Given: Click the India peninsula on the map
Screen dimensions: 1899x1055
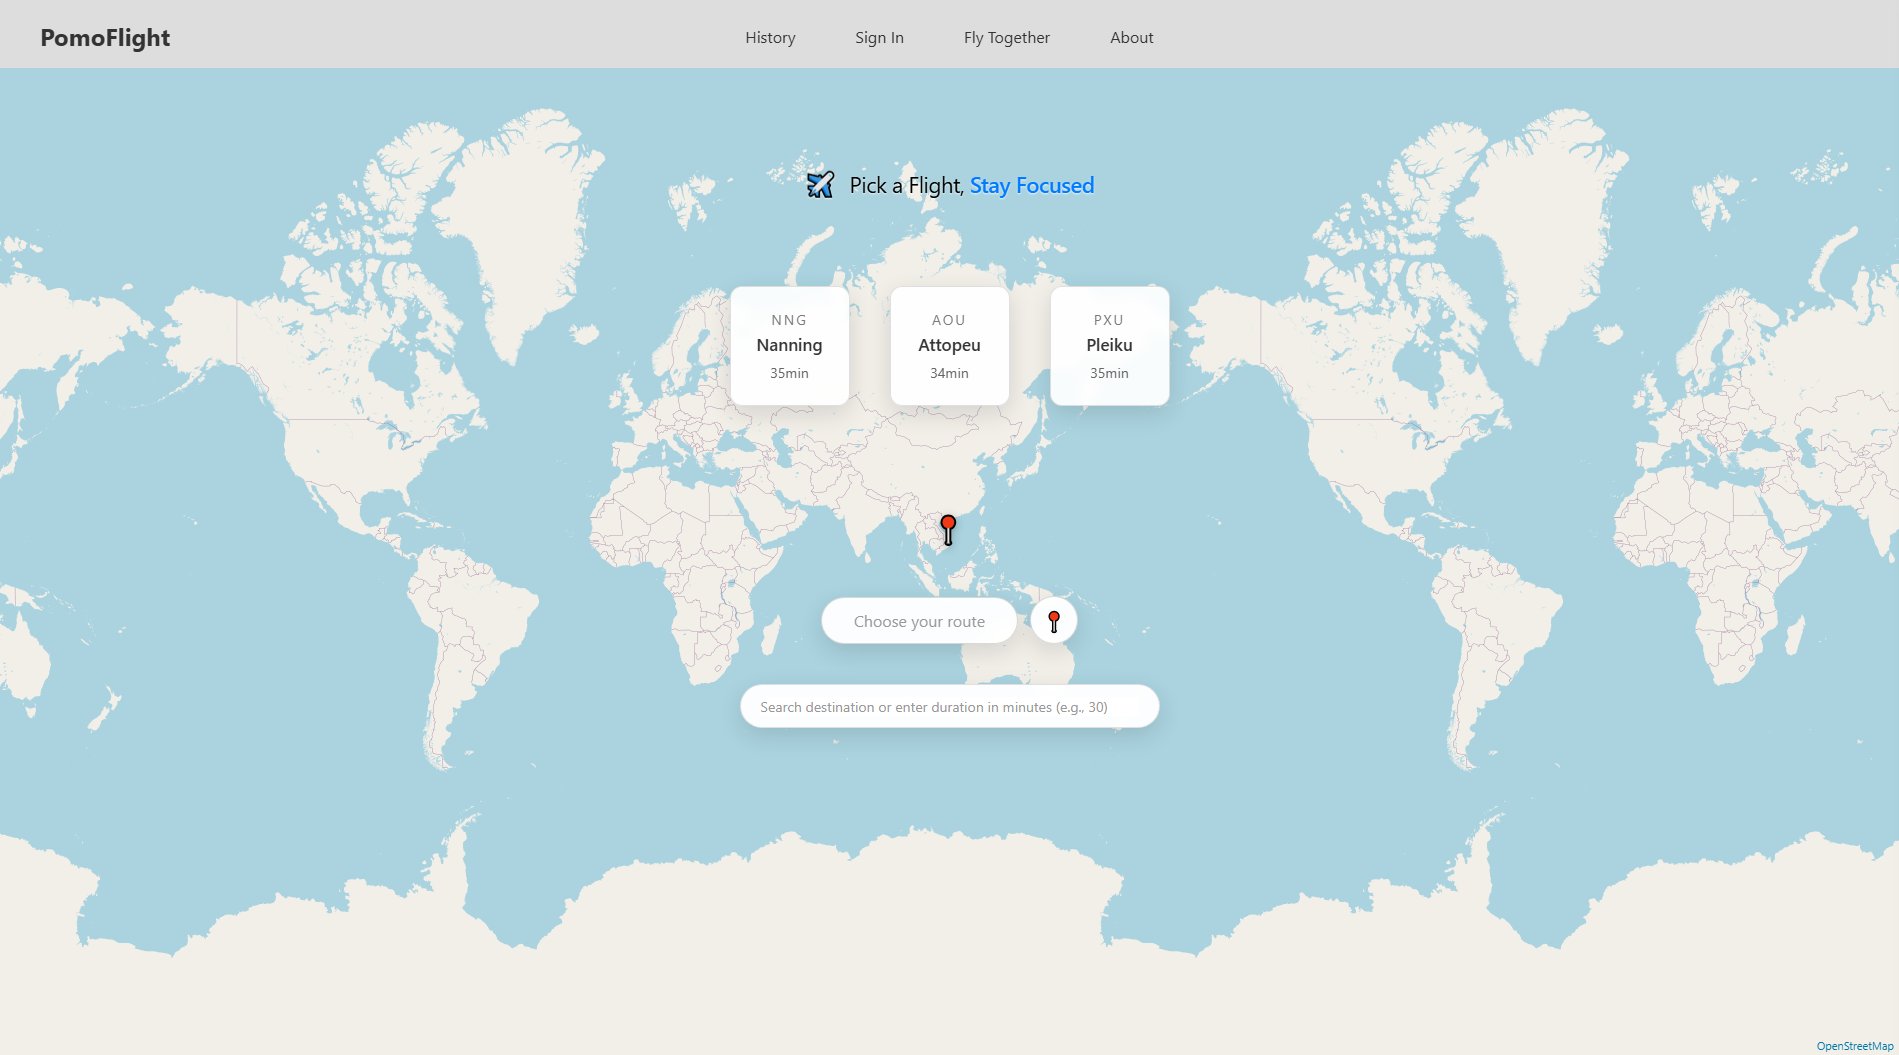Looking at the screenshot, I should pyautogui.click(x=858, y=525).
